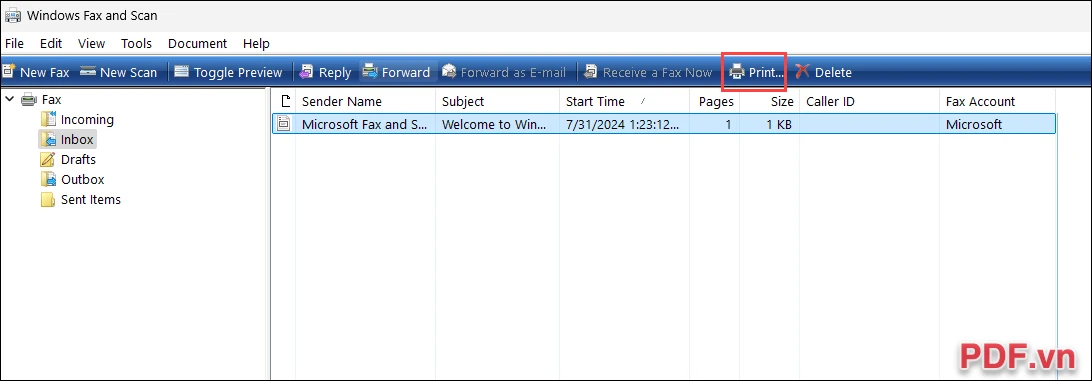Click the 7/31/2024 1:23:12 start time cell

point(623,125)
